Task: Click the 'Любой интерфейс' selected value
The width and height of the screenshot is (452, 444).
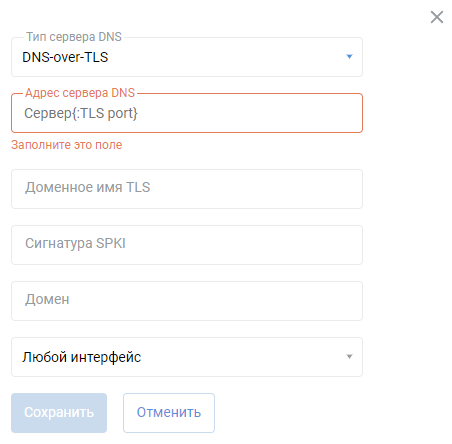Action: click(82, 357)
